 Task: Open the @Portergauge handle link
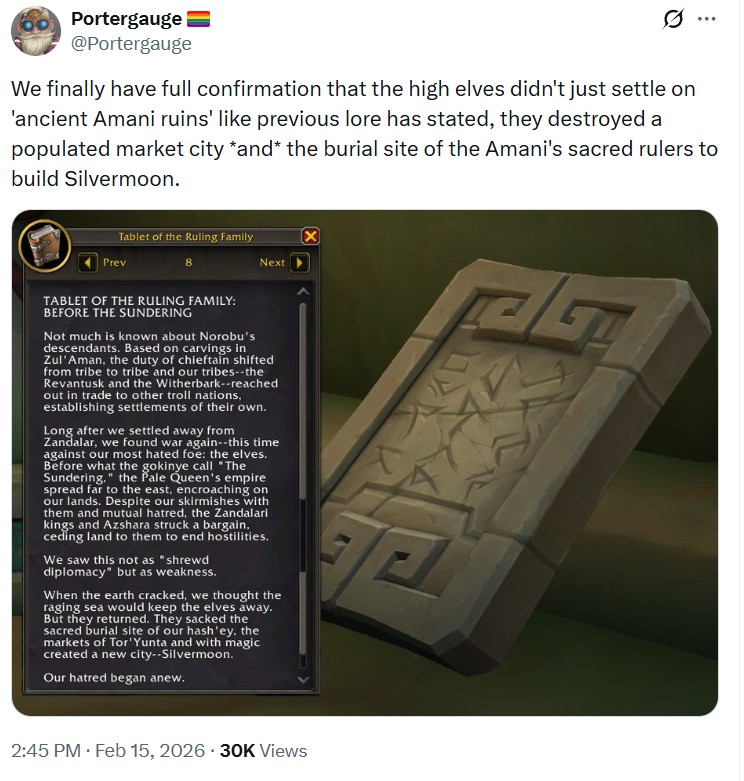[131, 44]
